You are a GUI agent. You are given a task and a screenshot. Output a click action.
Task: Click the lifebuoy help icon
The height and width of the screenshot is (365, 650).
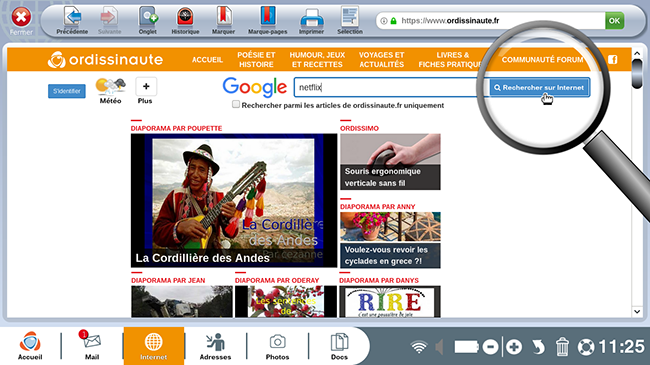(586, 347)
